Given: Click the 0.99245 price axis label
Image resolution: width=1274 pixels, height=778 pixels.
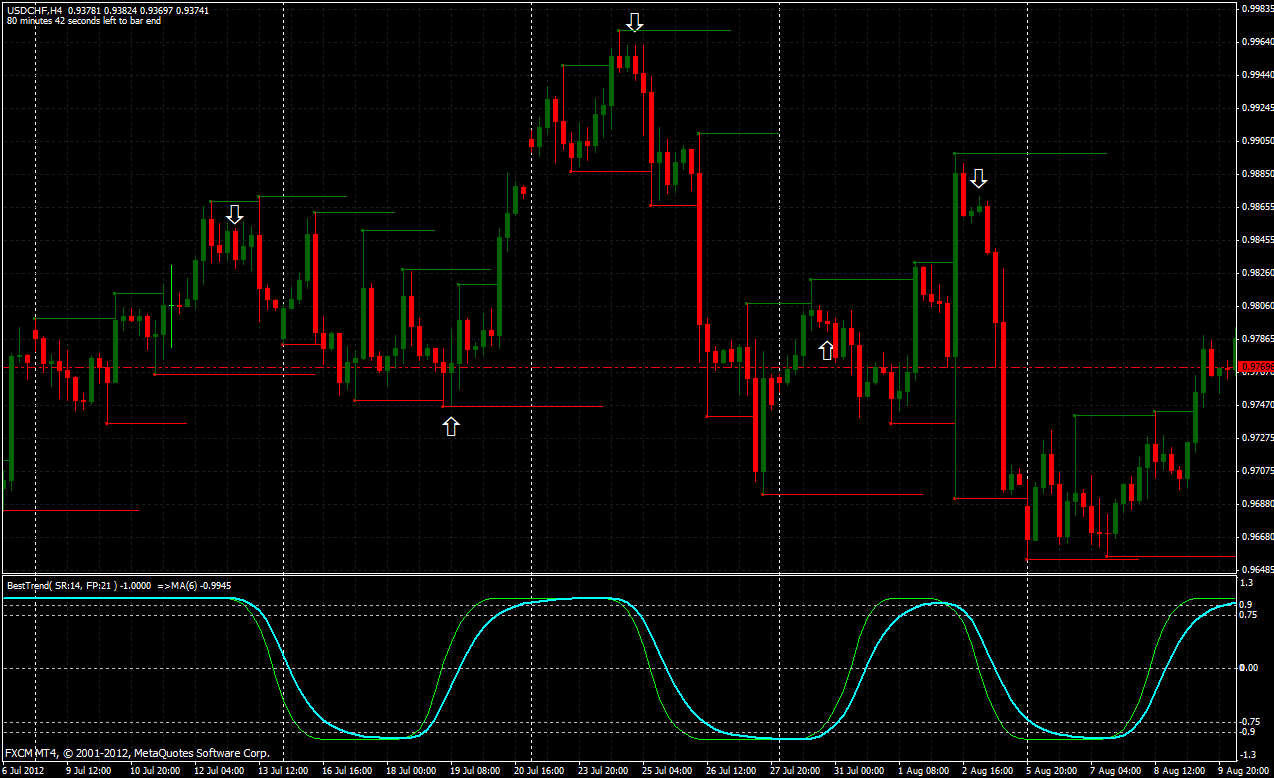Looking at the screenshot, I should tap(1256, 108).
